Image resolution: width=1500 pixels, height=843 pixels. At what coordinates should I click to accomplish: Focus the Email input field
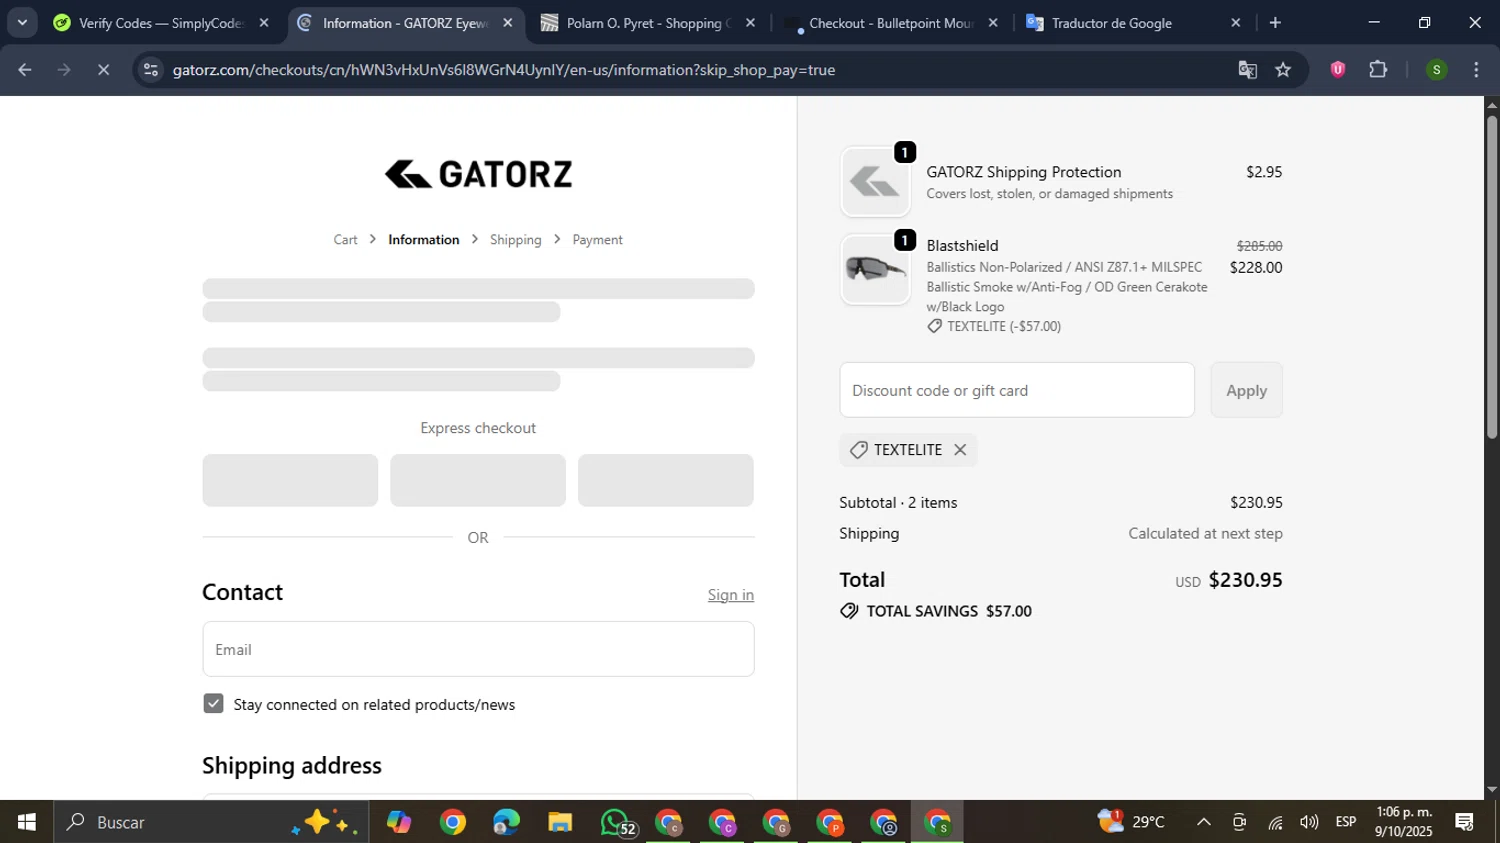(x=478, y=649)
